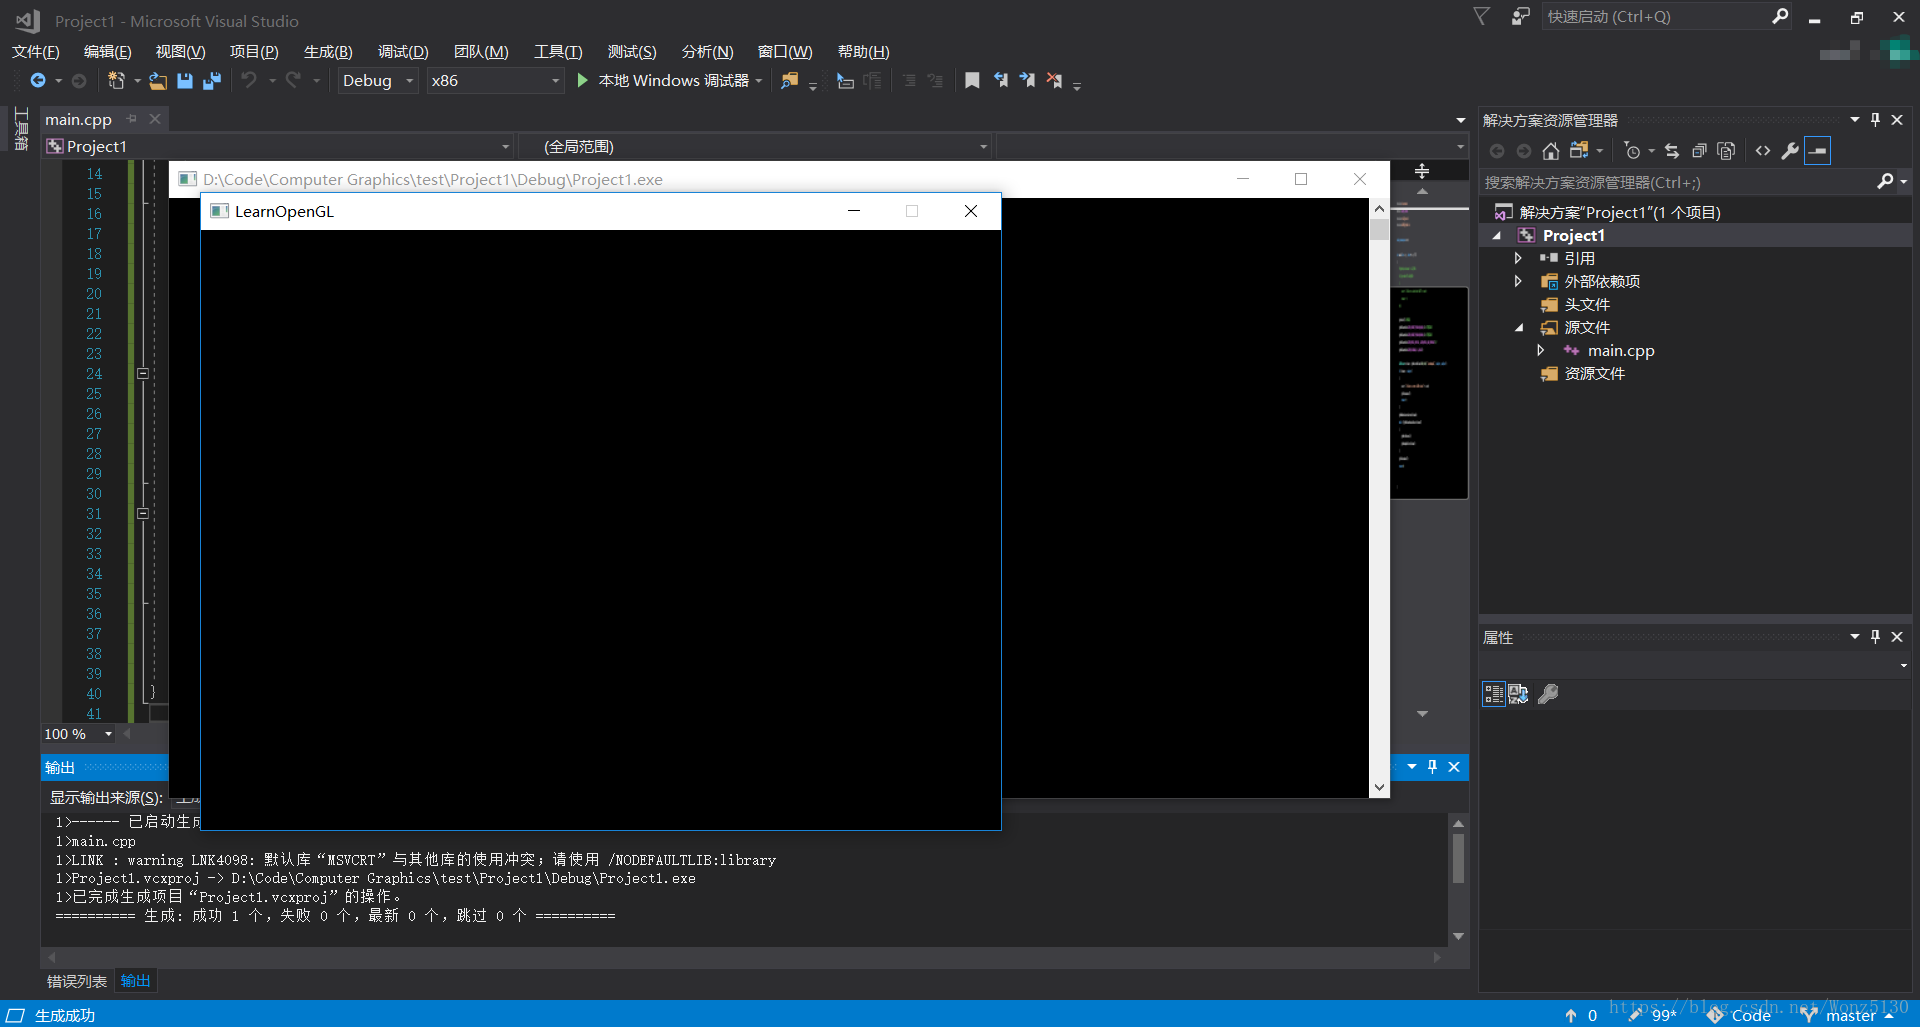This screenshot has height=1027, width=1920.
Task: Toggle the Preview Selected Items button
Action: (x=1818, y=151)
